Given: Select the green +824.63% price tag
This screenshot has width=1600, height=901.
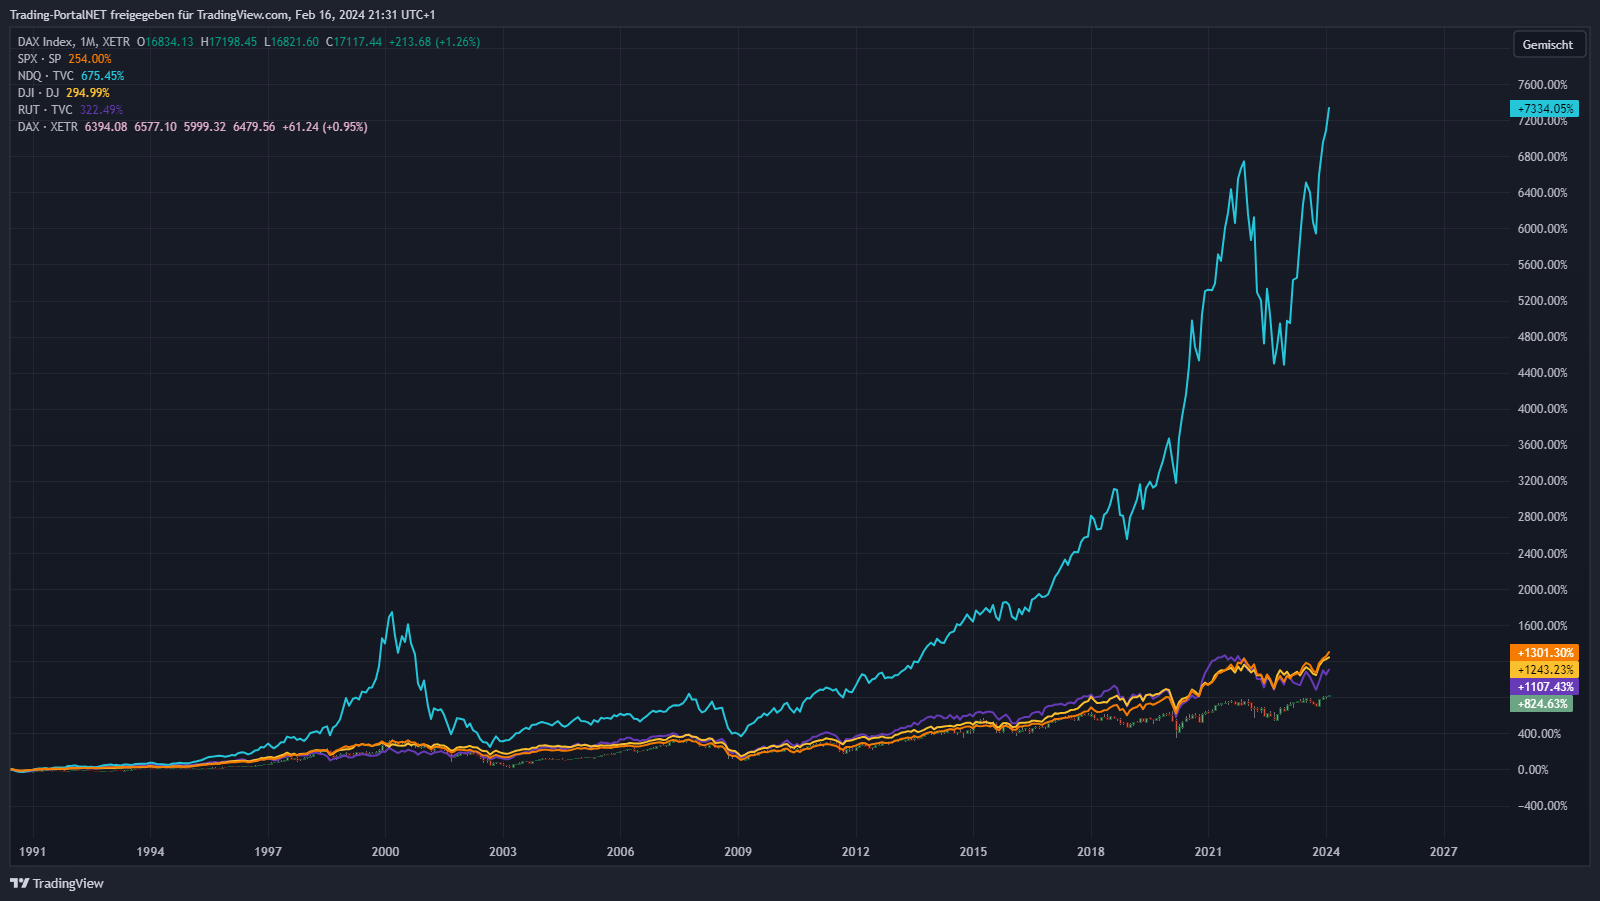Looking at the screenshot, I should pyautogui.click(x=1541, y=704).
